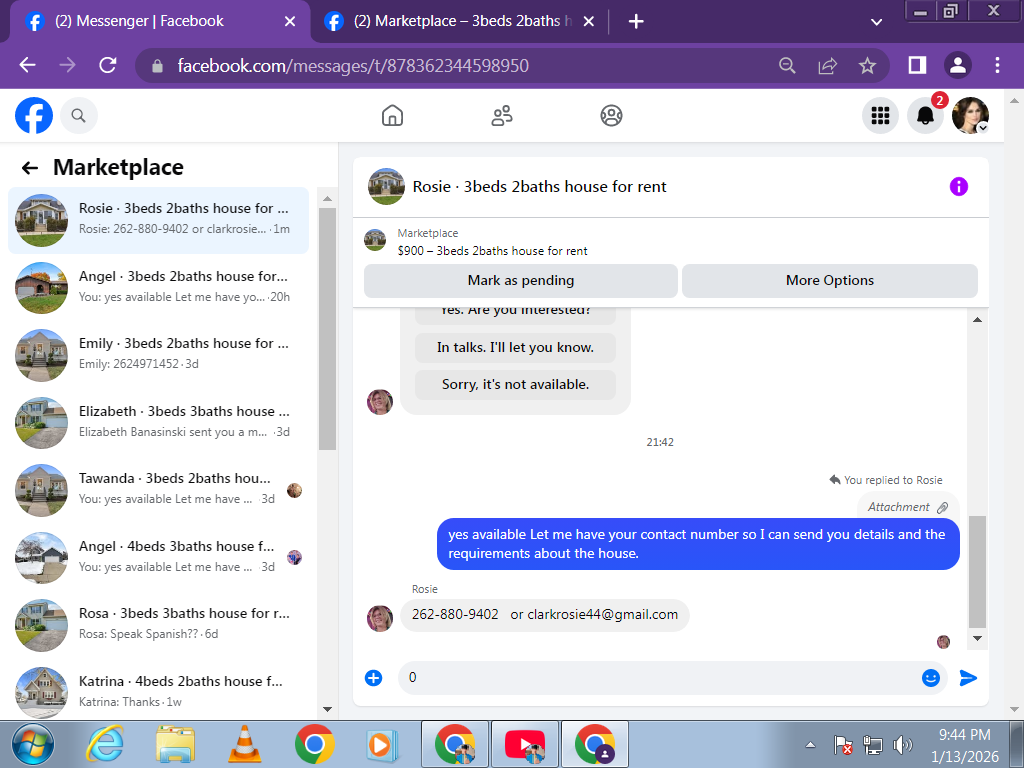Select the Rosie 3beds 2baths conversation
Screen dimensions: 1024x768
point(158,220)
